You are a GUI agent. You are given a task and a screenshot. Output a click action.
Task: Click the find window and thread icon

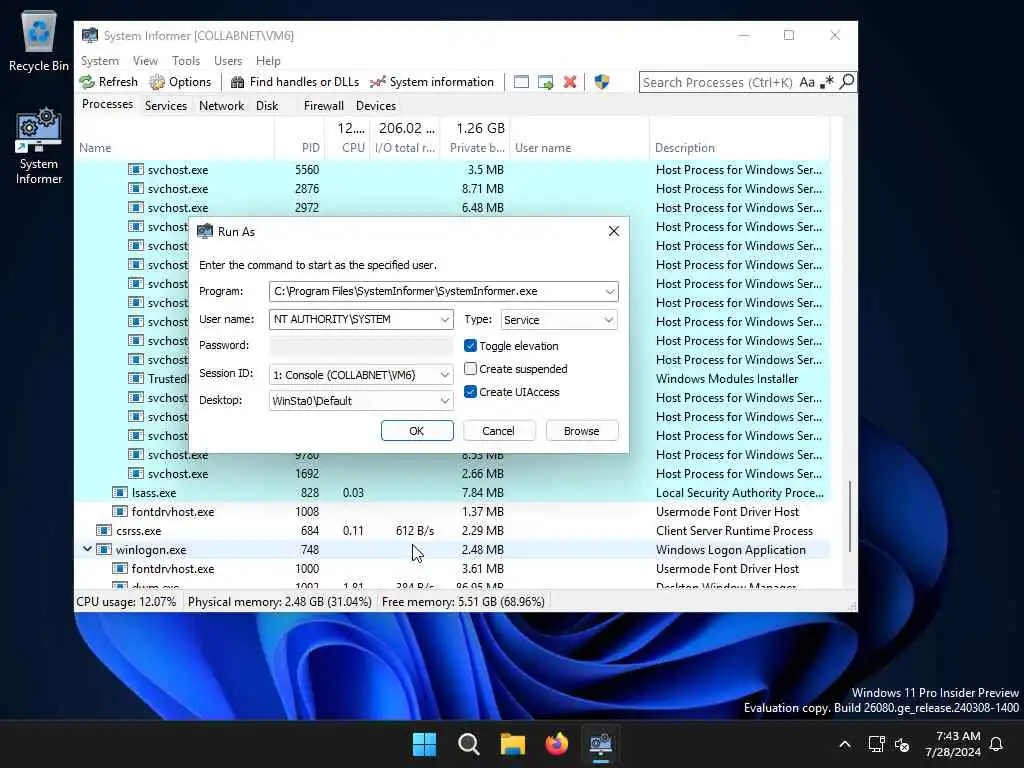[545, 82]
